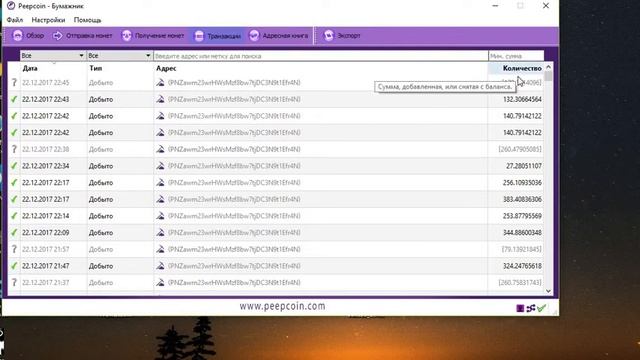Click the green checkmark icon for 22:43
Viewport: 640px width, 360px height.
14,99
